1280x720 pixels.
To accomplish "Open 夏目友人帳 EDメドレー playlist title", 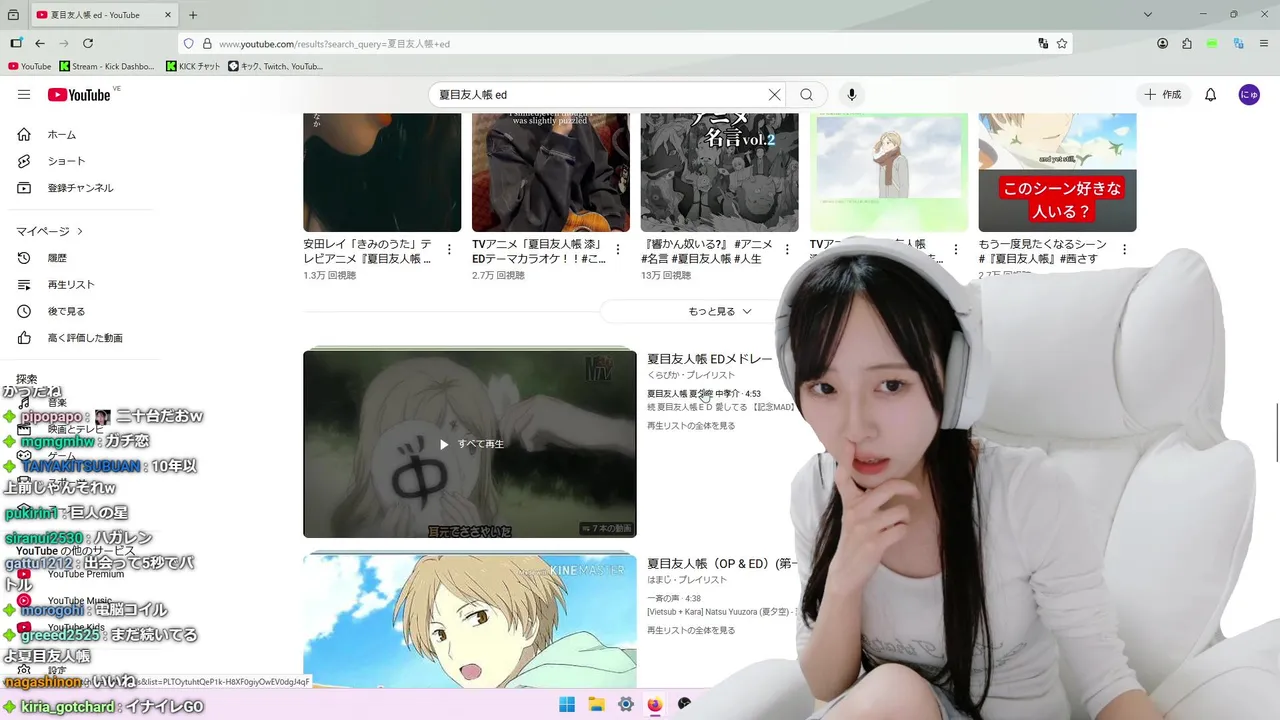I will (709, 359).
